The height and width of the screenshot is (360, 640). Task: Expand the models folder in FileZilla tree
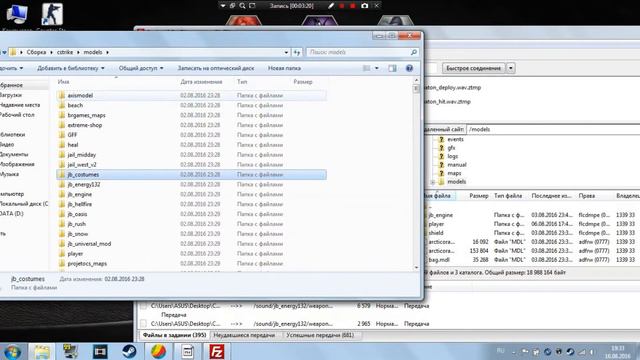click(x=433, y=182)
